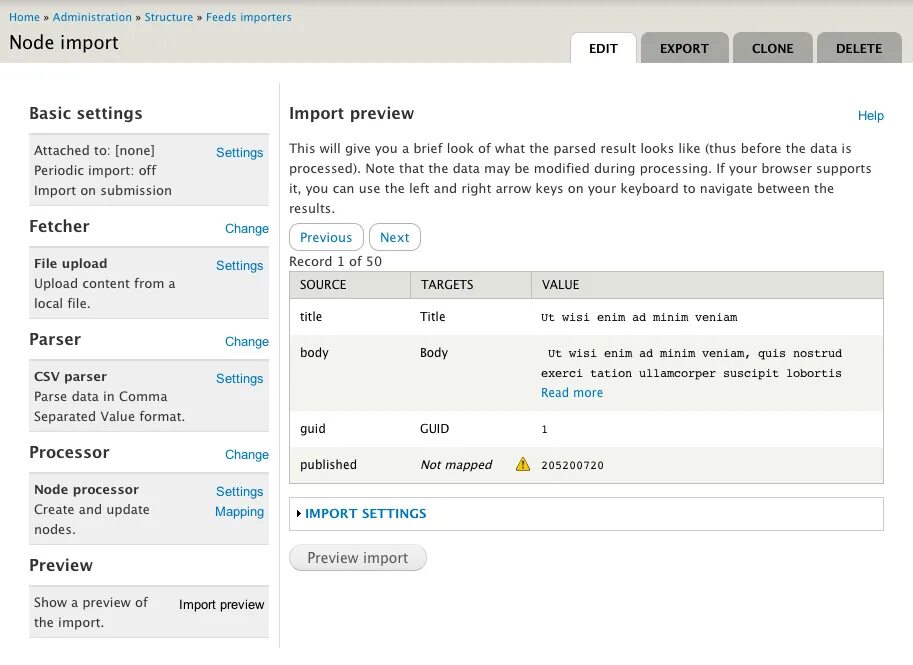Go to the Edit tab
Screen dimensions: 913x665
click(x=603, y=48)
